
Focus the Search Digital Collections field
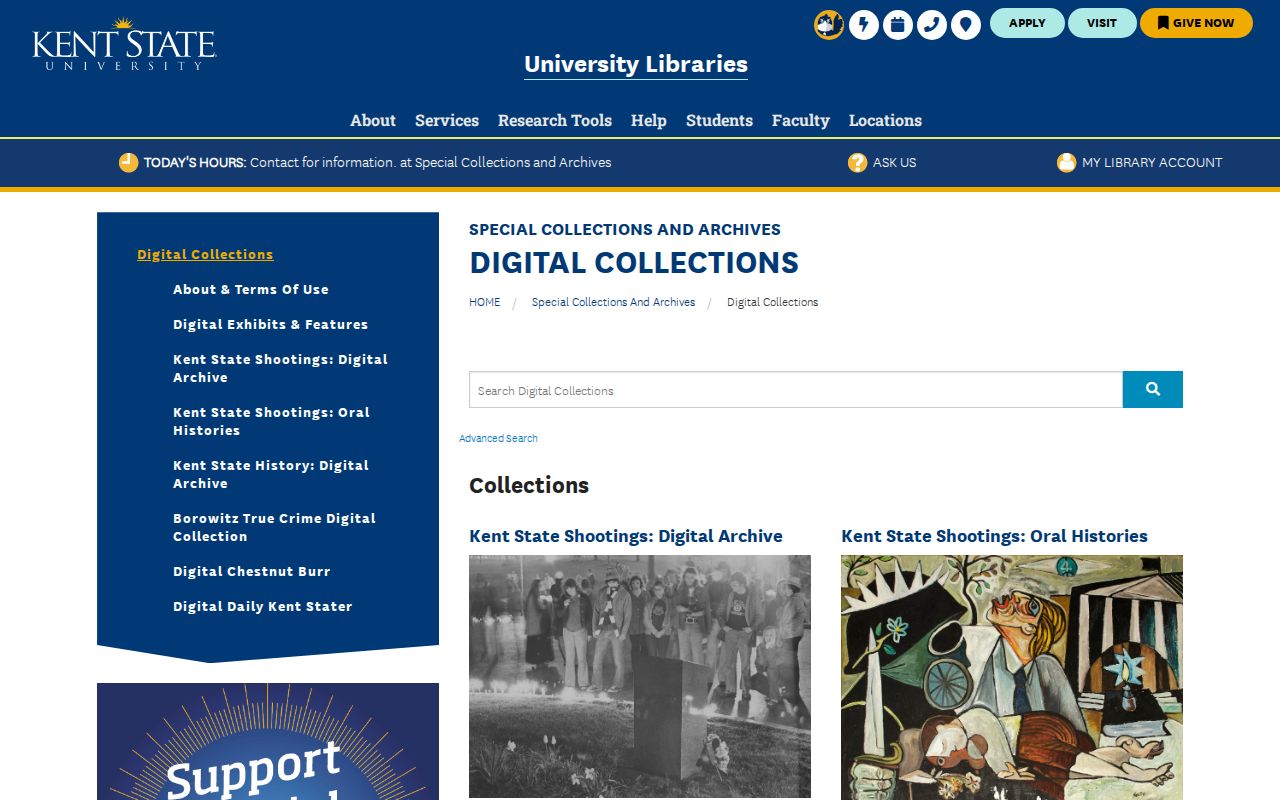[796, 389]
